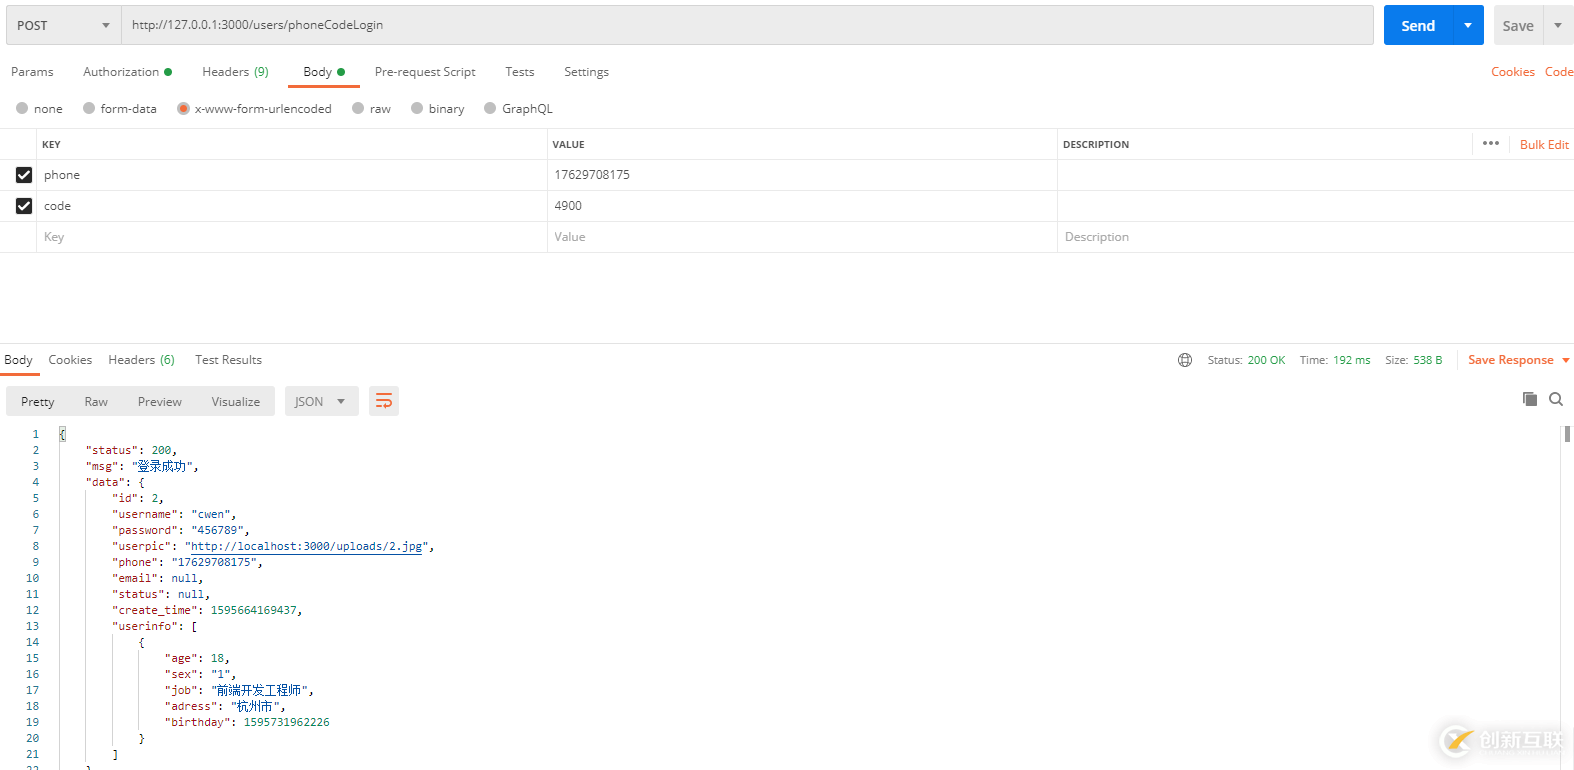Open the Pre-request Script tab
Image resolution: width=1574 pixels, height=770 pixels.
click(x=425, y=72)
